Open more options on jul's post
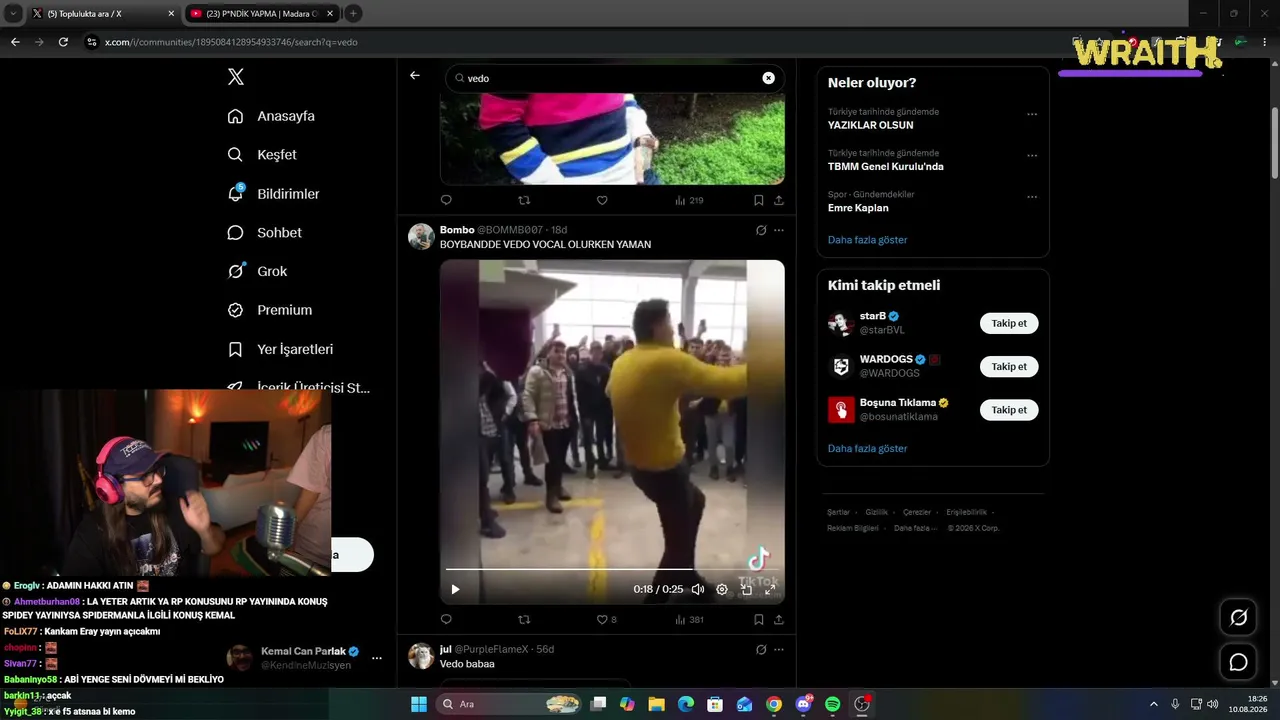 click(x=779, y=649)
